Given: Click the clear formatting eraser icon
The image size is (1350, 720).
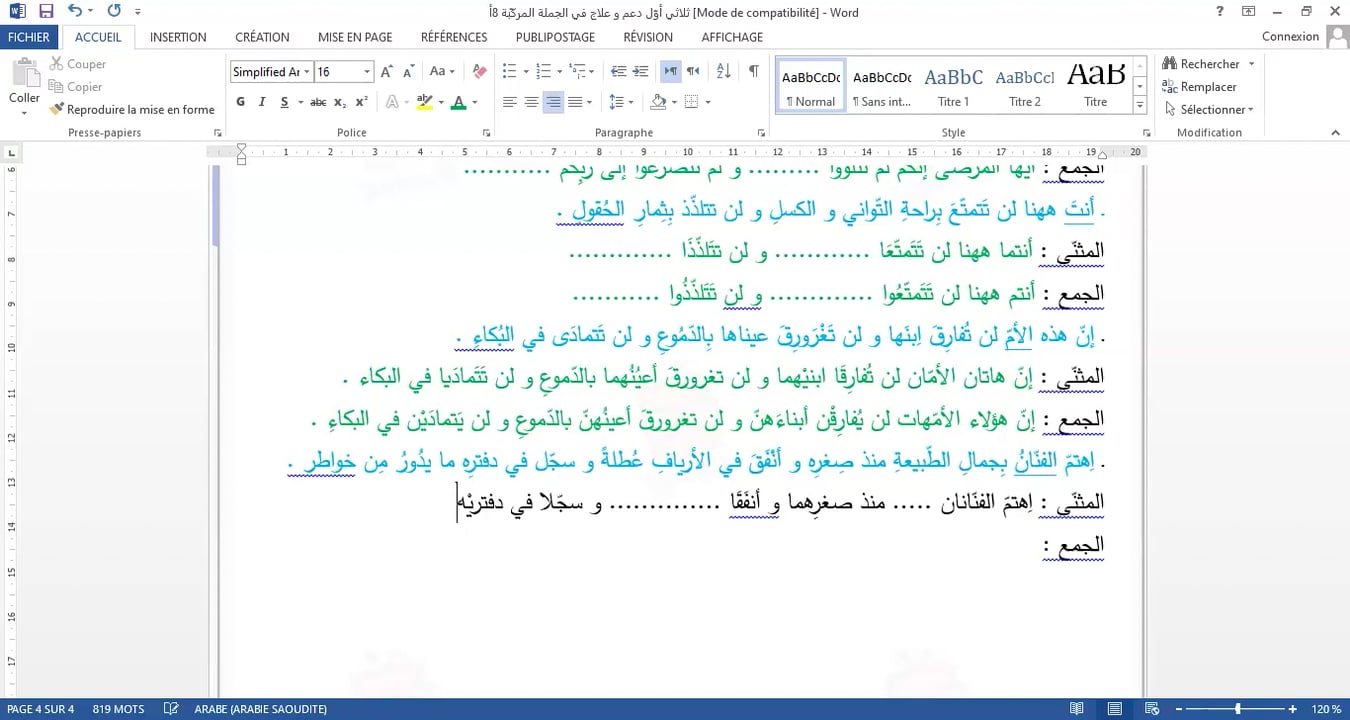Looking at the screenshot, I should [x=480, y=71].
